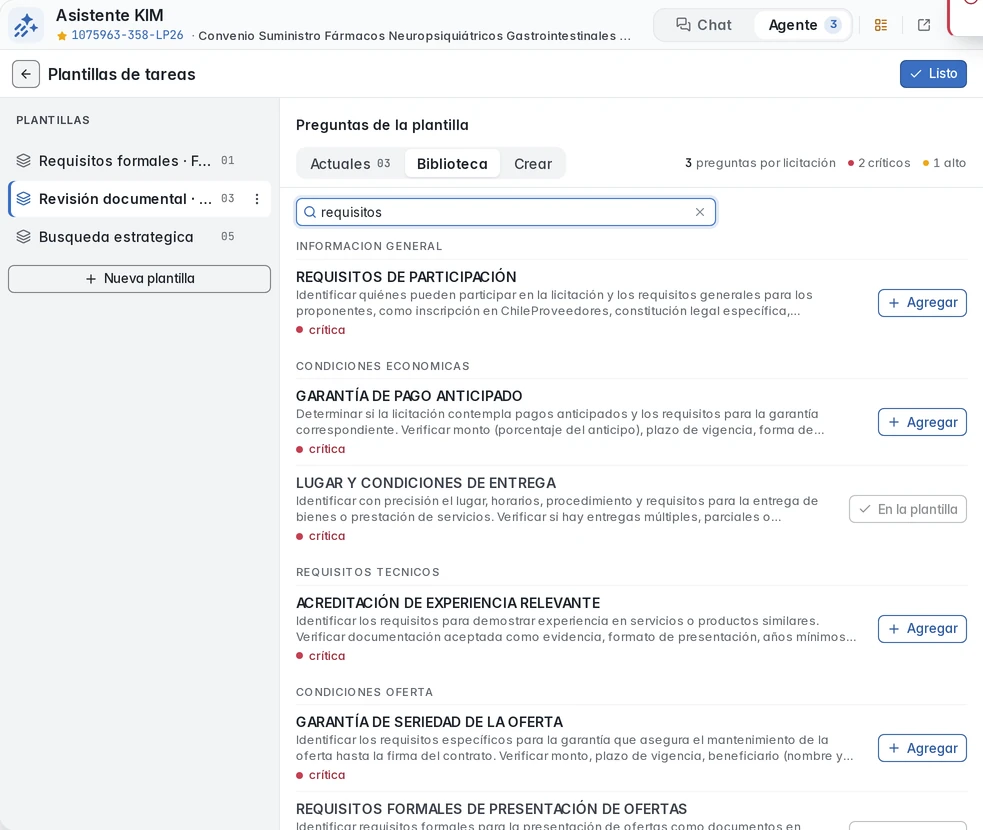Click the 3 preguntas por licitación text
This screenshot has width=983, height=830.
point(760,163)
